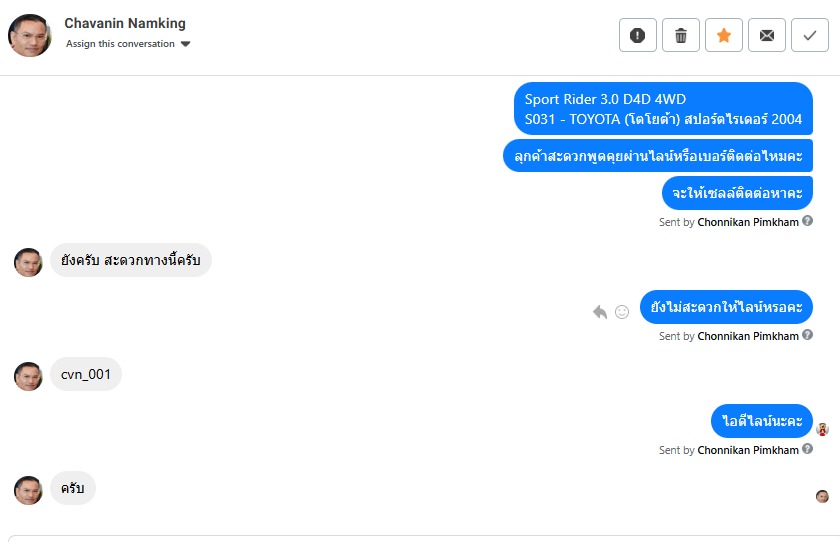Screen dimensions: 840x542
Task: Expand the Assign this conversation dropdown arrow
Action: [186, 44]
